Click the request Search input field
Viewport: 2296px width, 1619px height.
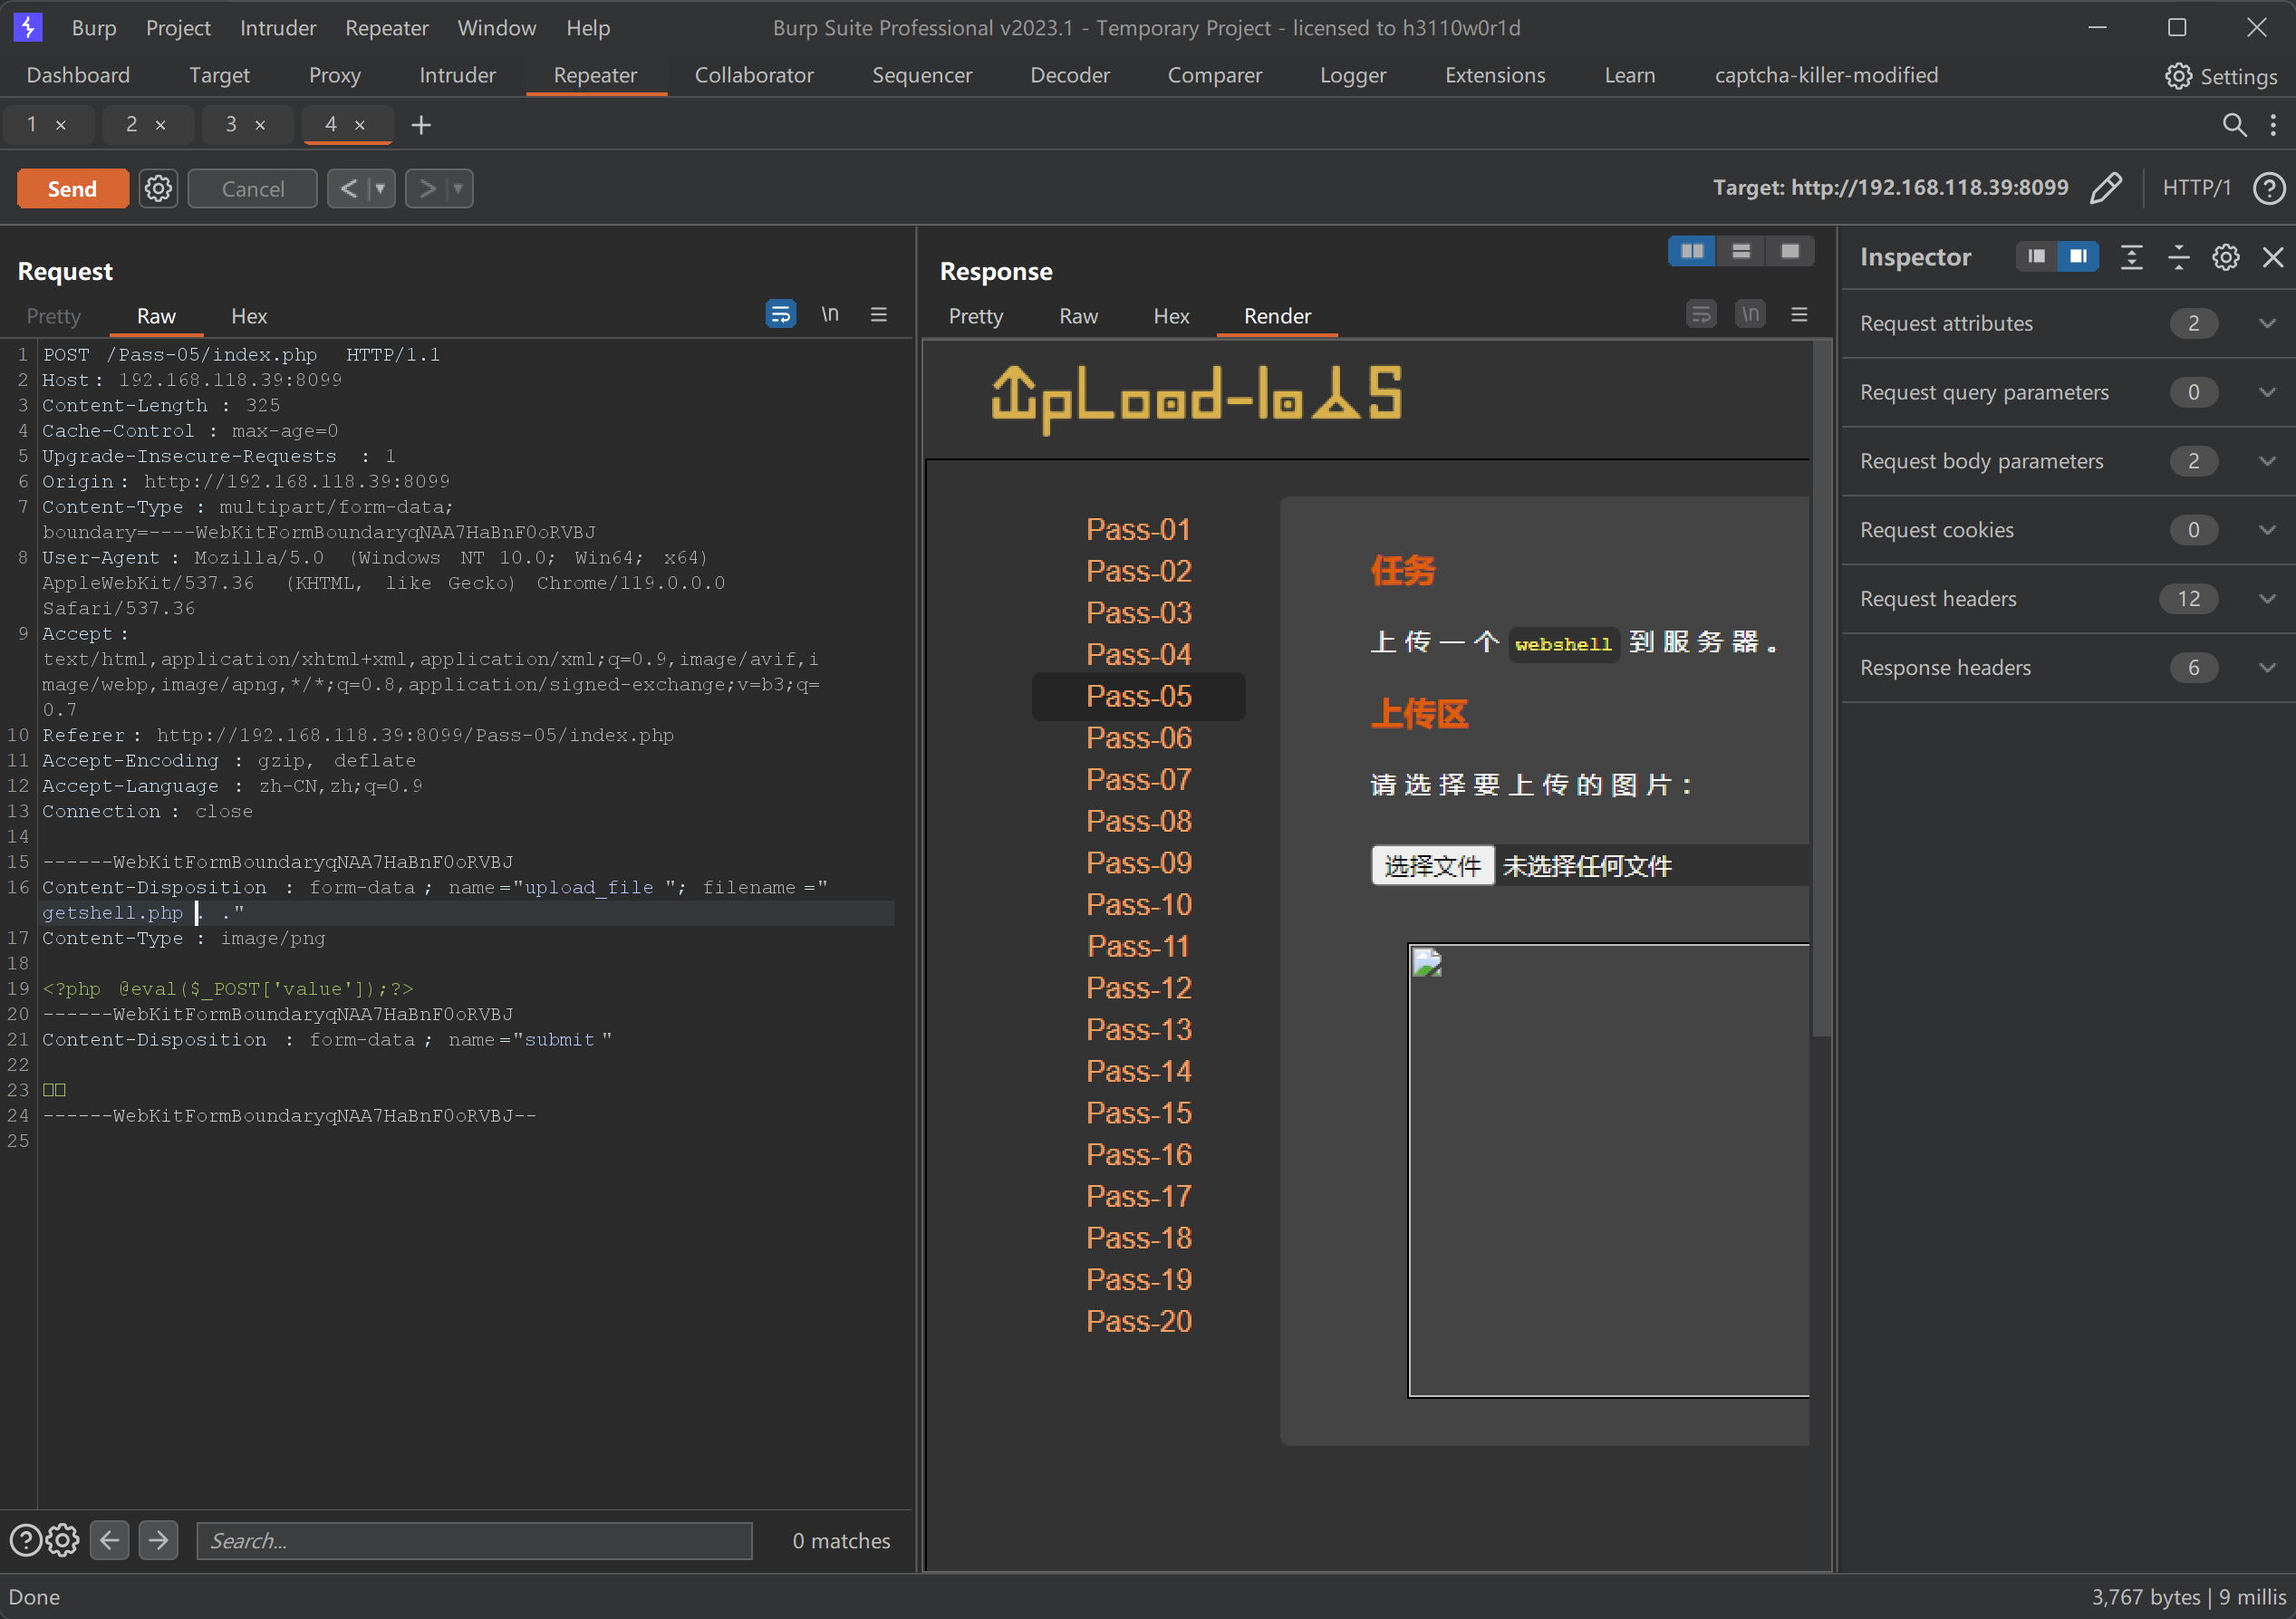474,1540
